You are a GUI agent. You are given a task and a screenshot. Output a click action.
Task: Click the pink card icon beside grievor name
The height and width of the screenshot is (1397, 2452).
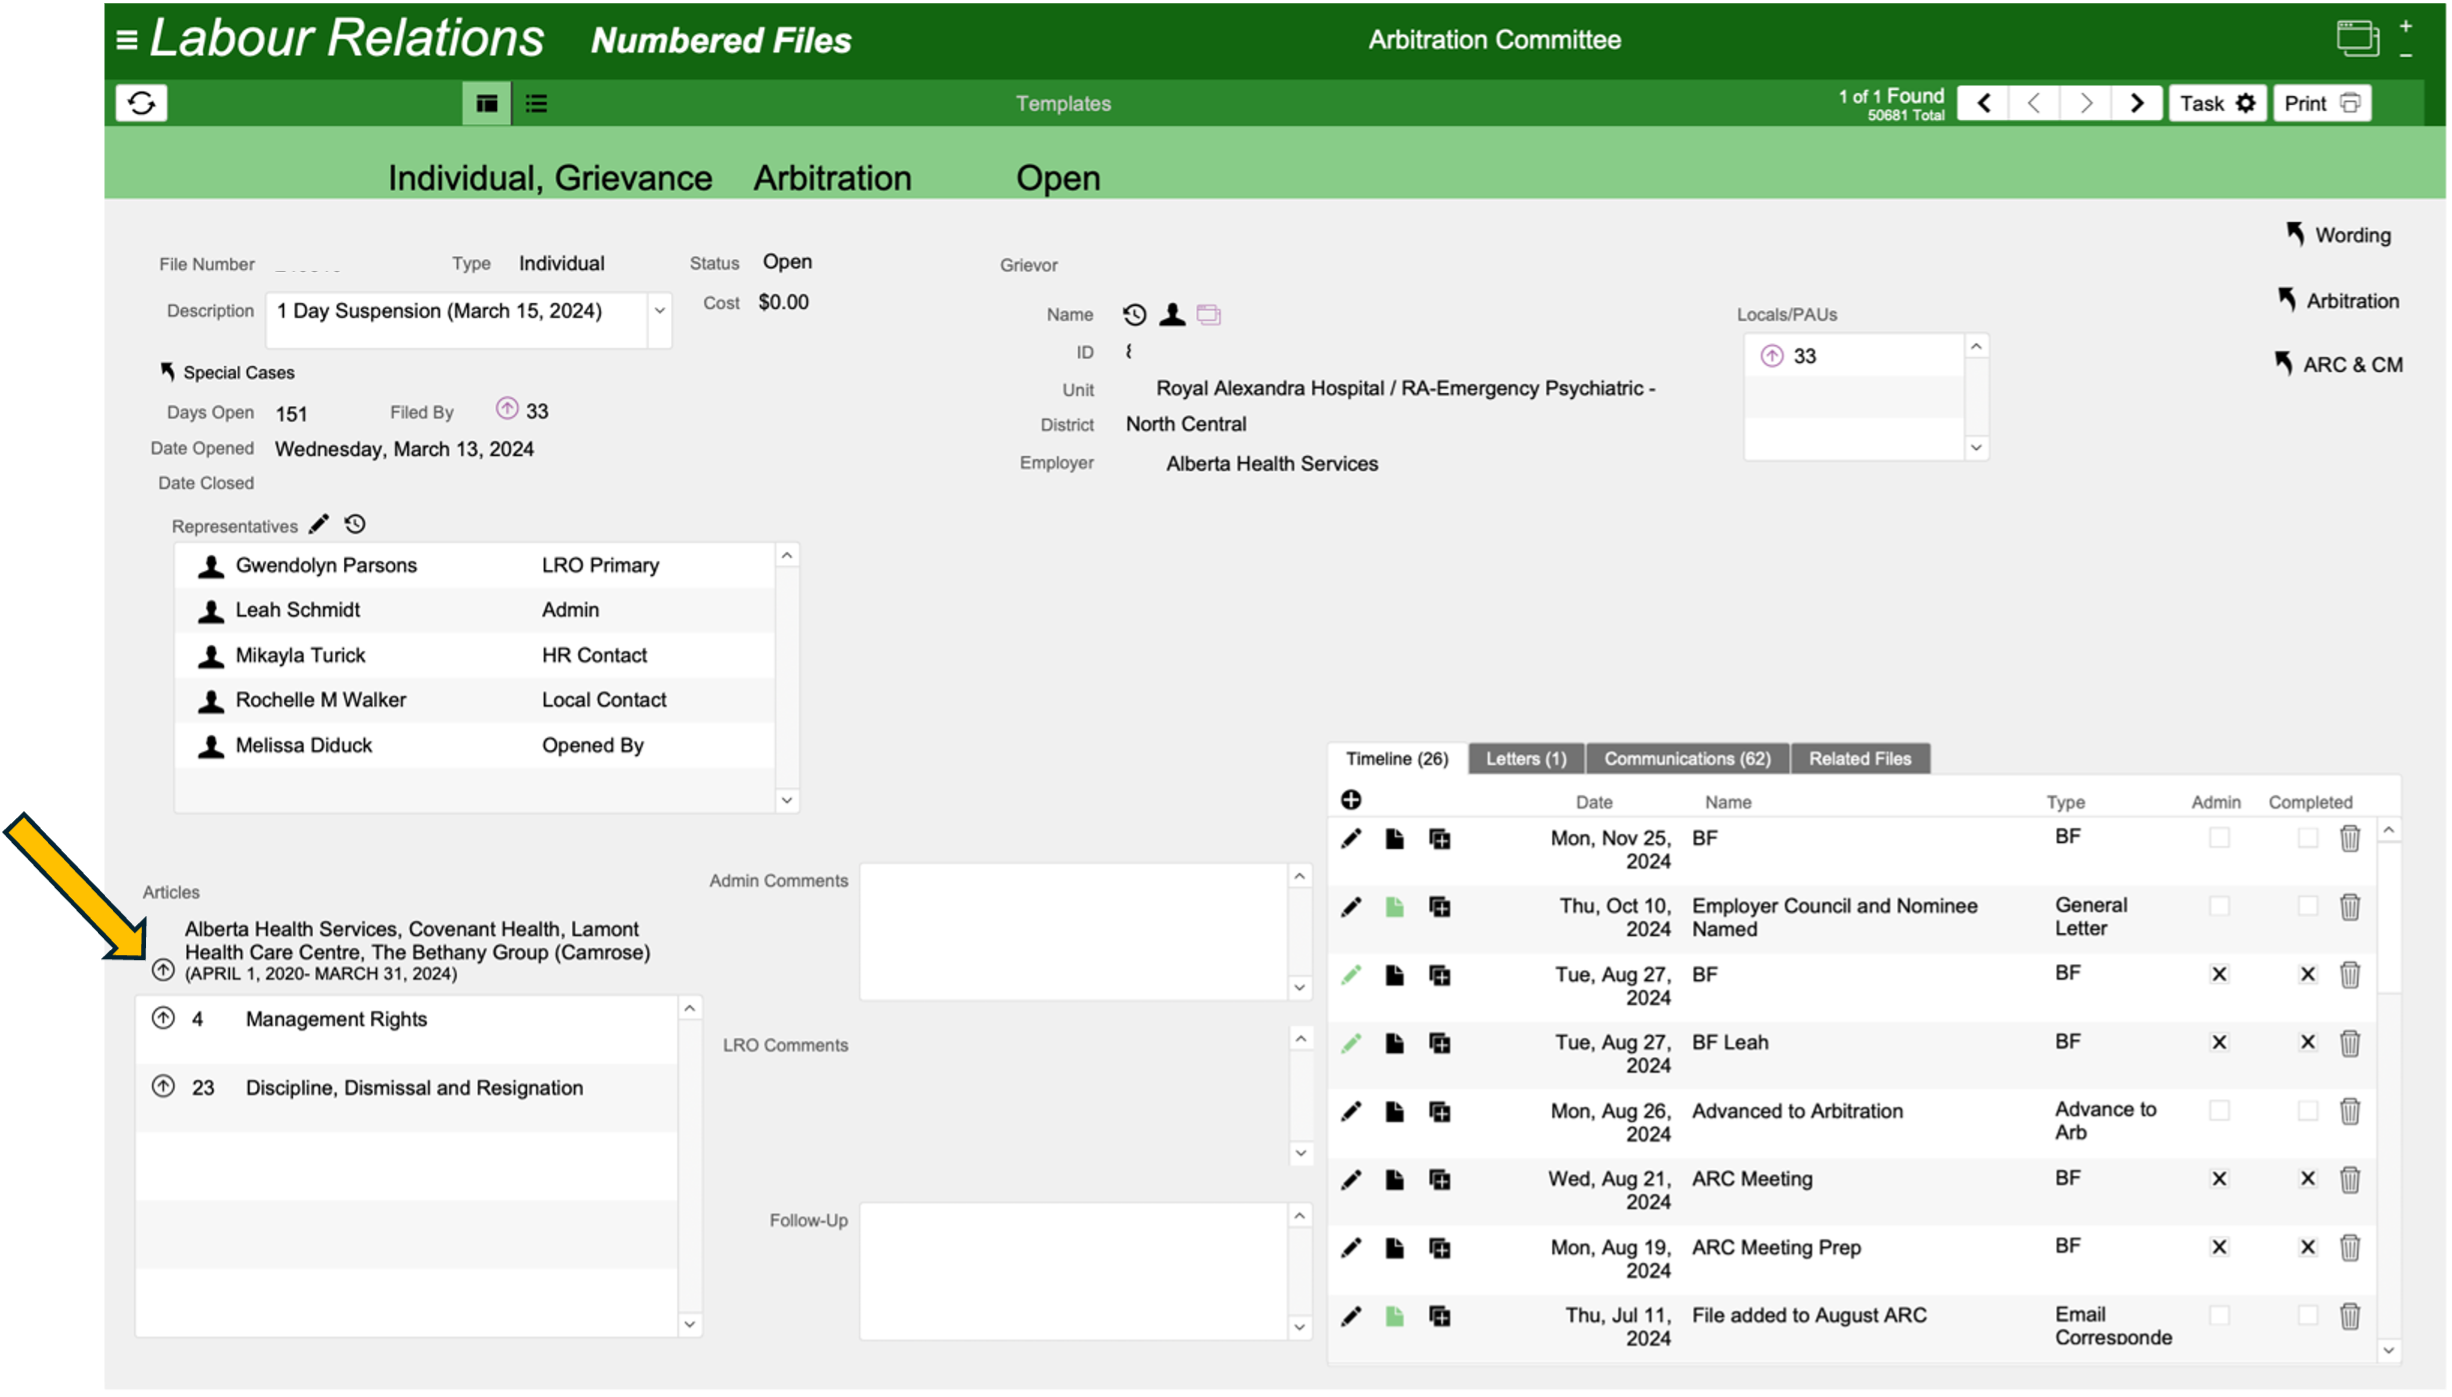tap(1209, 315)
